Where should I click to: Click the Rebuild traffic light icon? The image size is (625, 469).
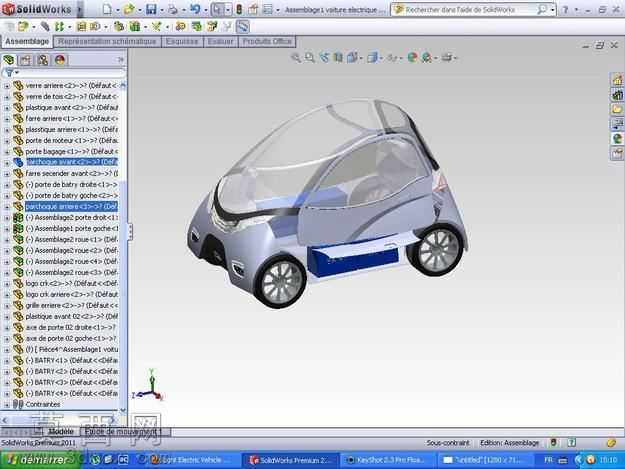(x=239, y=9)
